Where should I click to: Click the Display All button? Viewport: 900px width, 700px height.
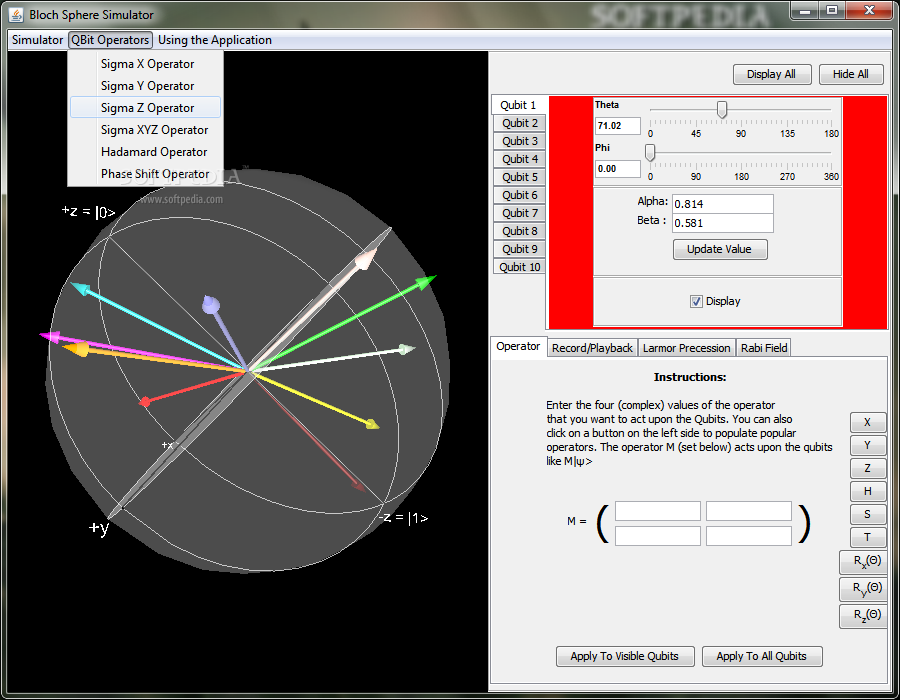[771, 74]
